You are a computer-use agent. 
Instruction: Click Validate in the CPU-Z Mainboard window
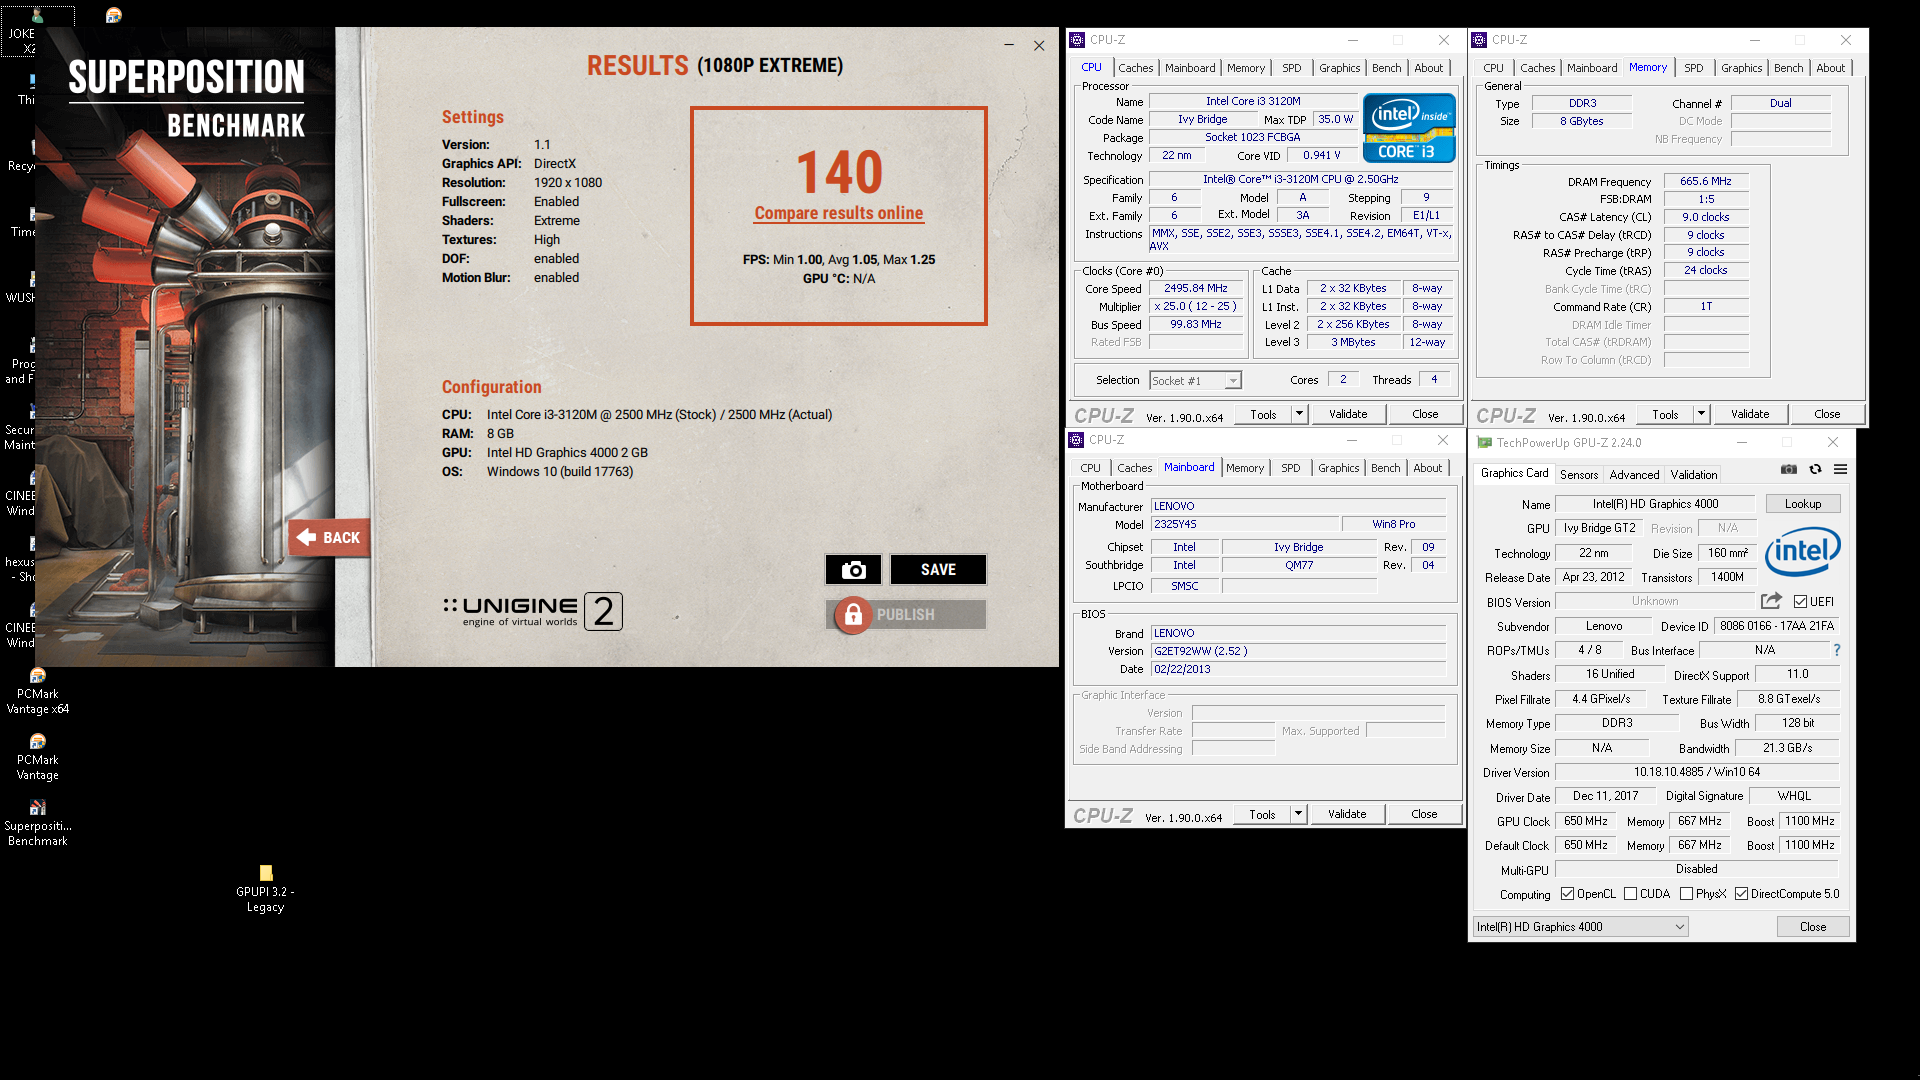pyautogui.click(x=1346, y=814)
